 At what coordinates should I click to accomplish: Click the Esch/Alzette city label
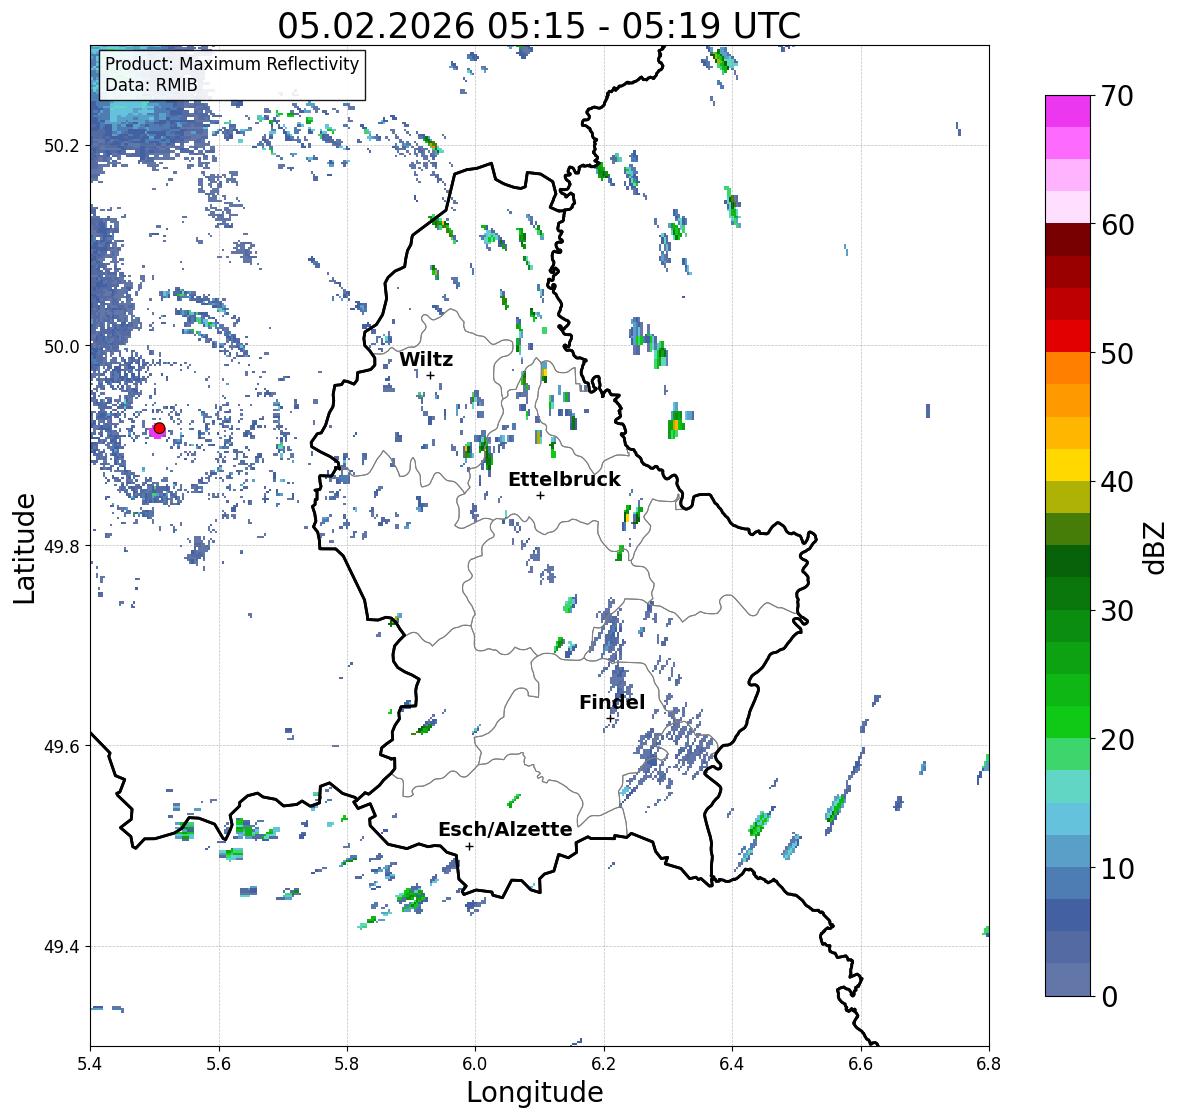point(505,829)
